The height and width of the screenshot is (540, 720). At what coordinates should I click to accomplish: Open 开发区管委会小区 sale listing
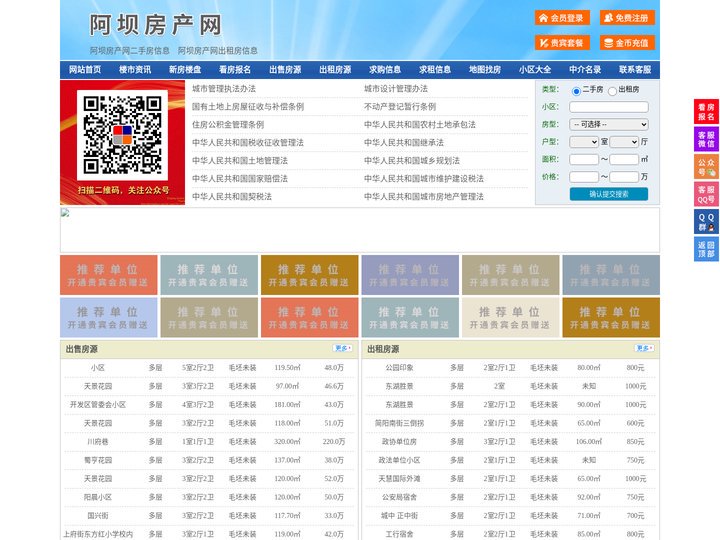(98, 405)
